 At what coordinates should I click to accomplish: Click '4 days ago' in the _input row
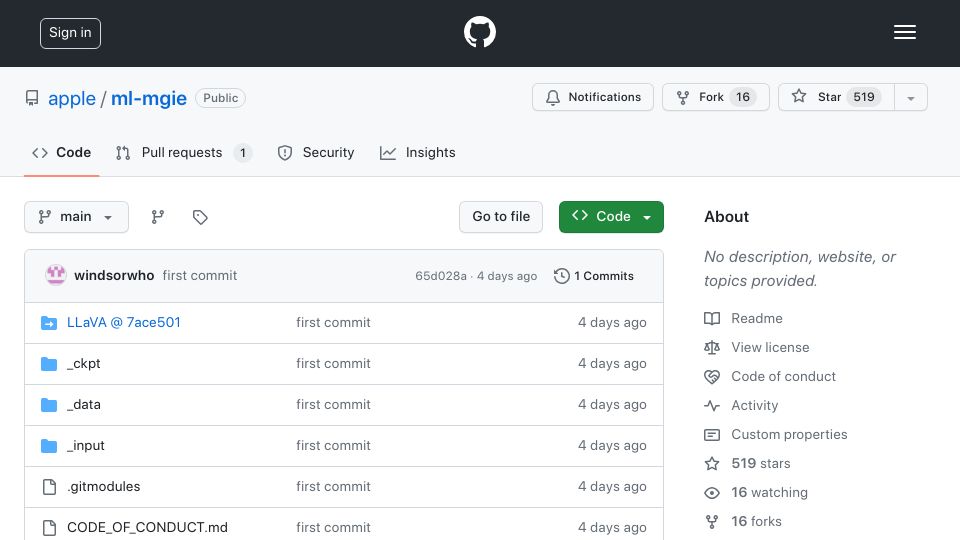click(x=612, y=446)
